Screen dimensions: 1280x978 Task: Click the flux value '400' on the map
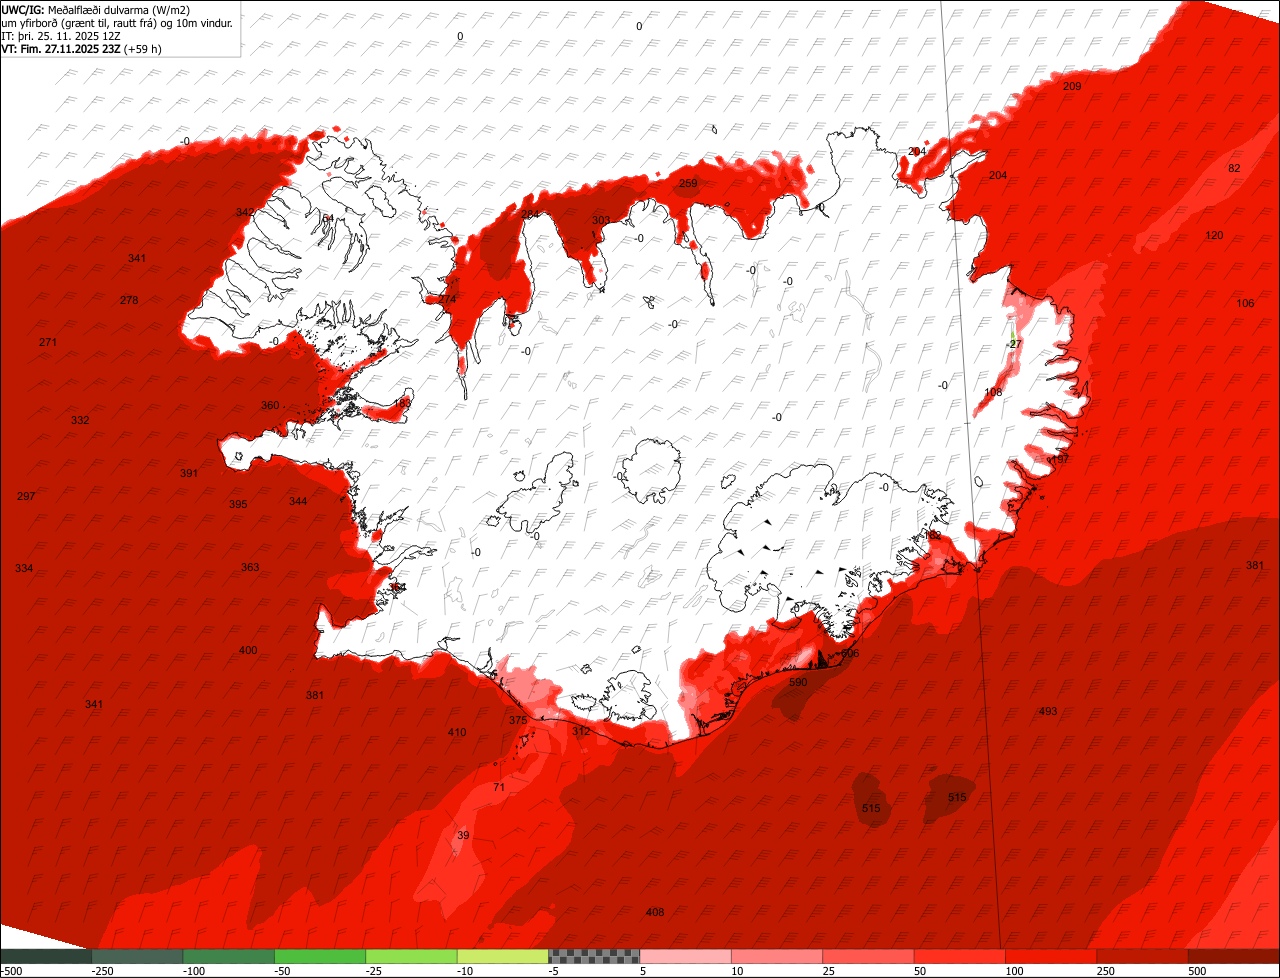coord(248,650)
